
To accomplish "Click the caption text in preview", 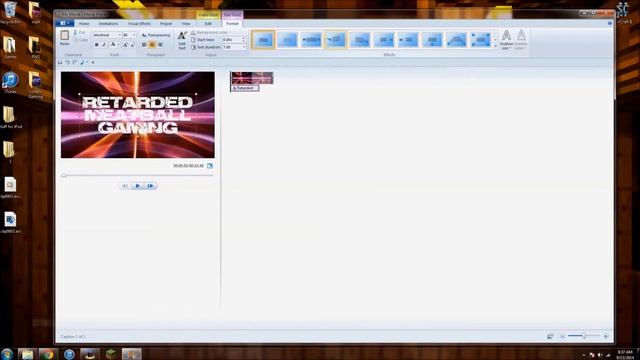I will pos(138,115).
